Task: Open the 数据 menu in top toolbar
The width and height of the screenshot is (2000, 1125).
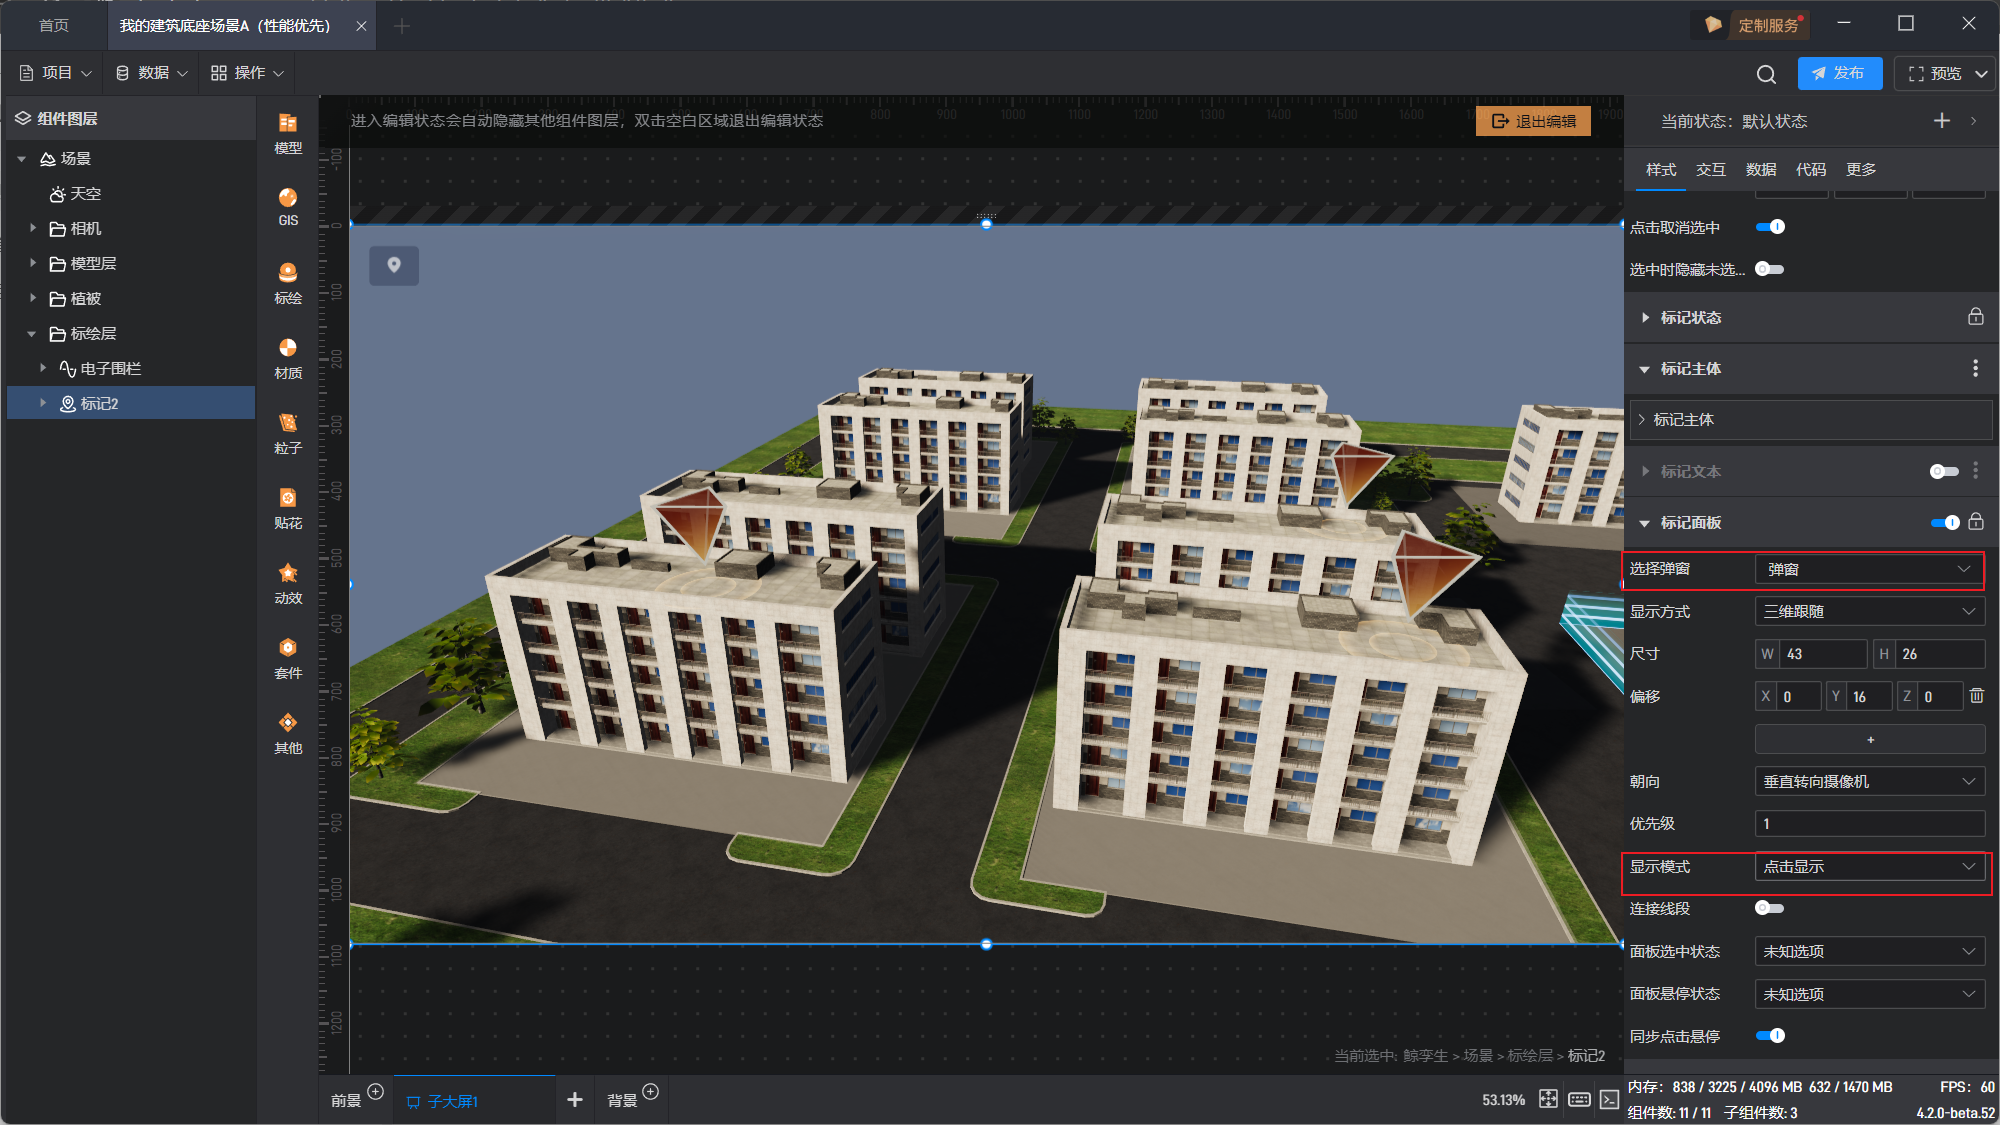Action: pyautogui.click(x=152, y=73)
